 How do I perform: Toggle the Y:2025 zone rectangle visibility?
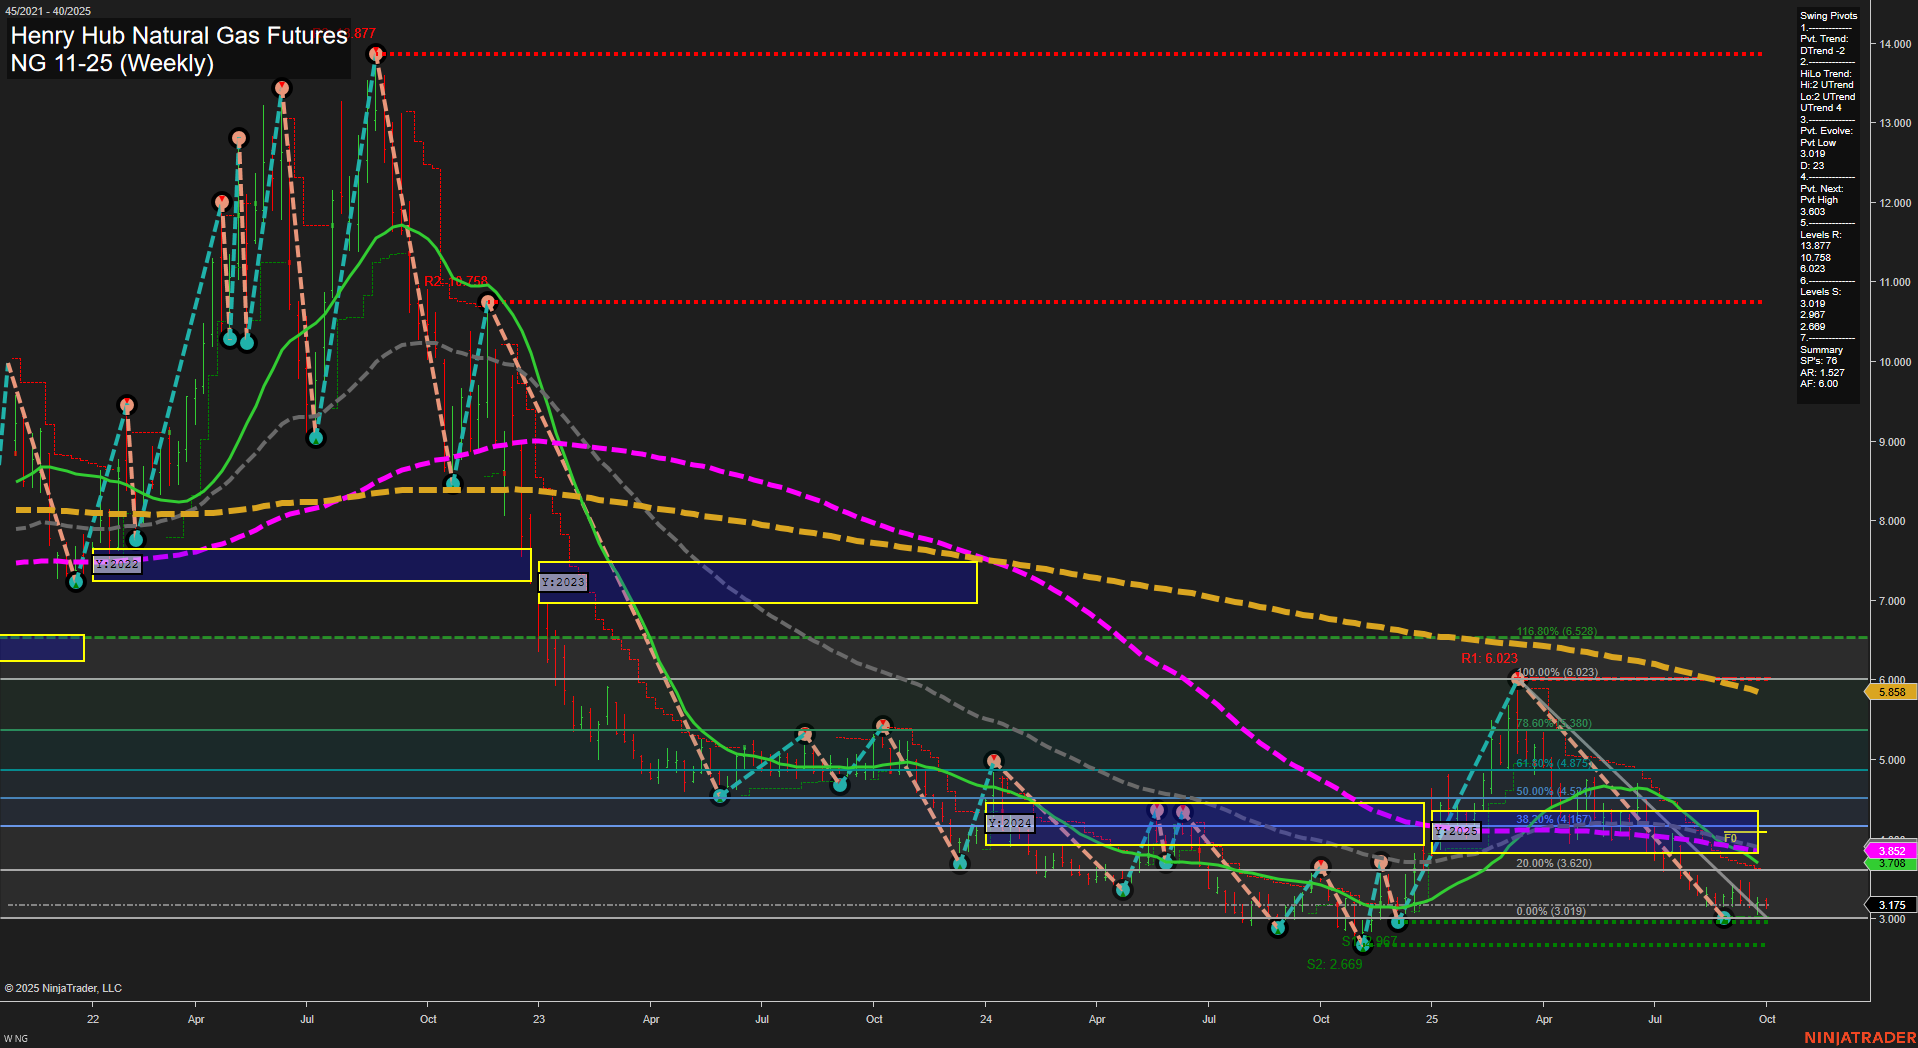tap(1457, 831)
